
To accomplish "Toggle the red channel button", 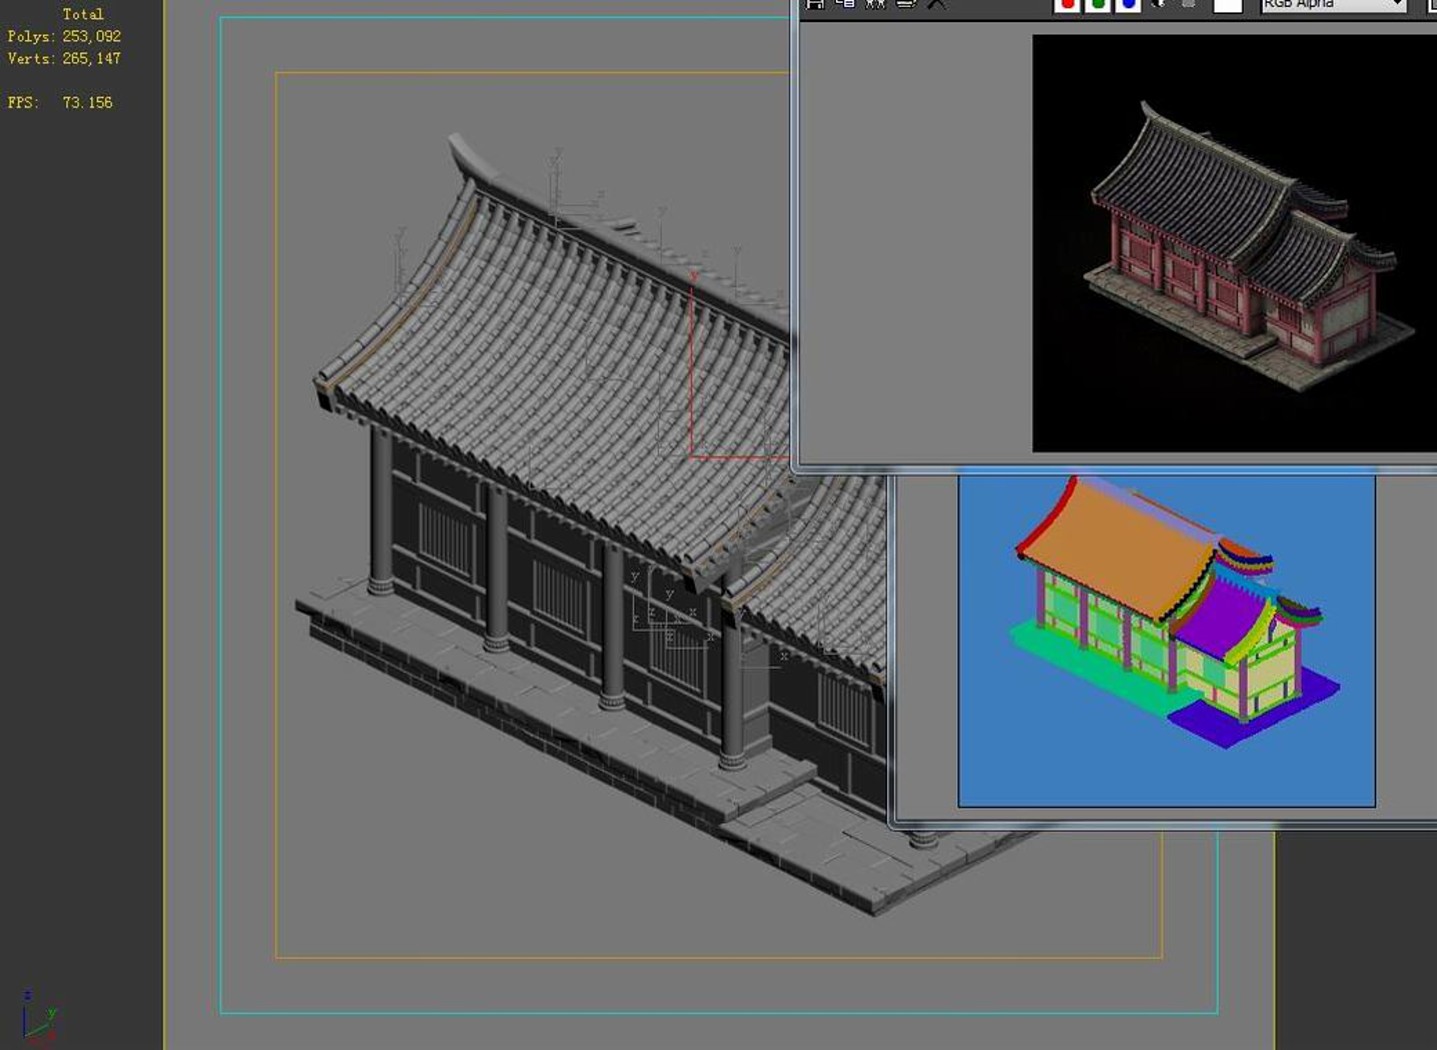I will click(1067, 5).
